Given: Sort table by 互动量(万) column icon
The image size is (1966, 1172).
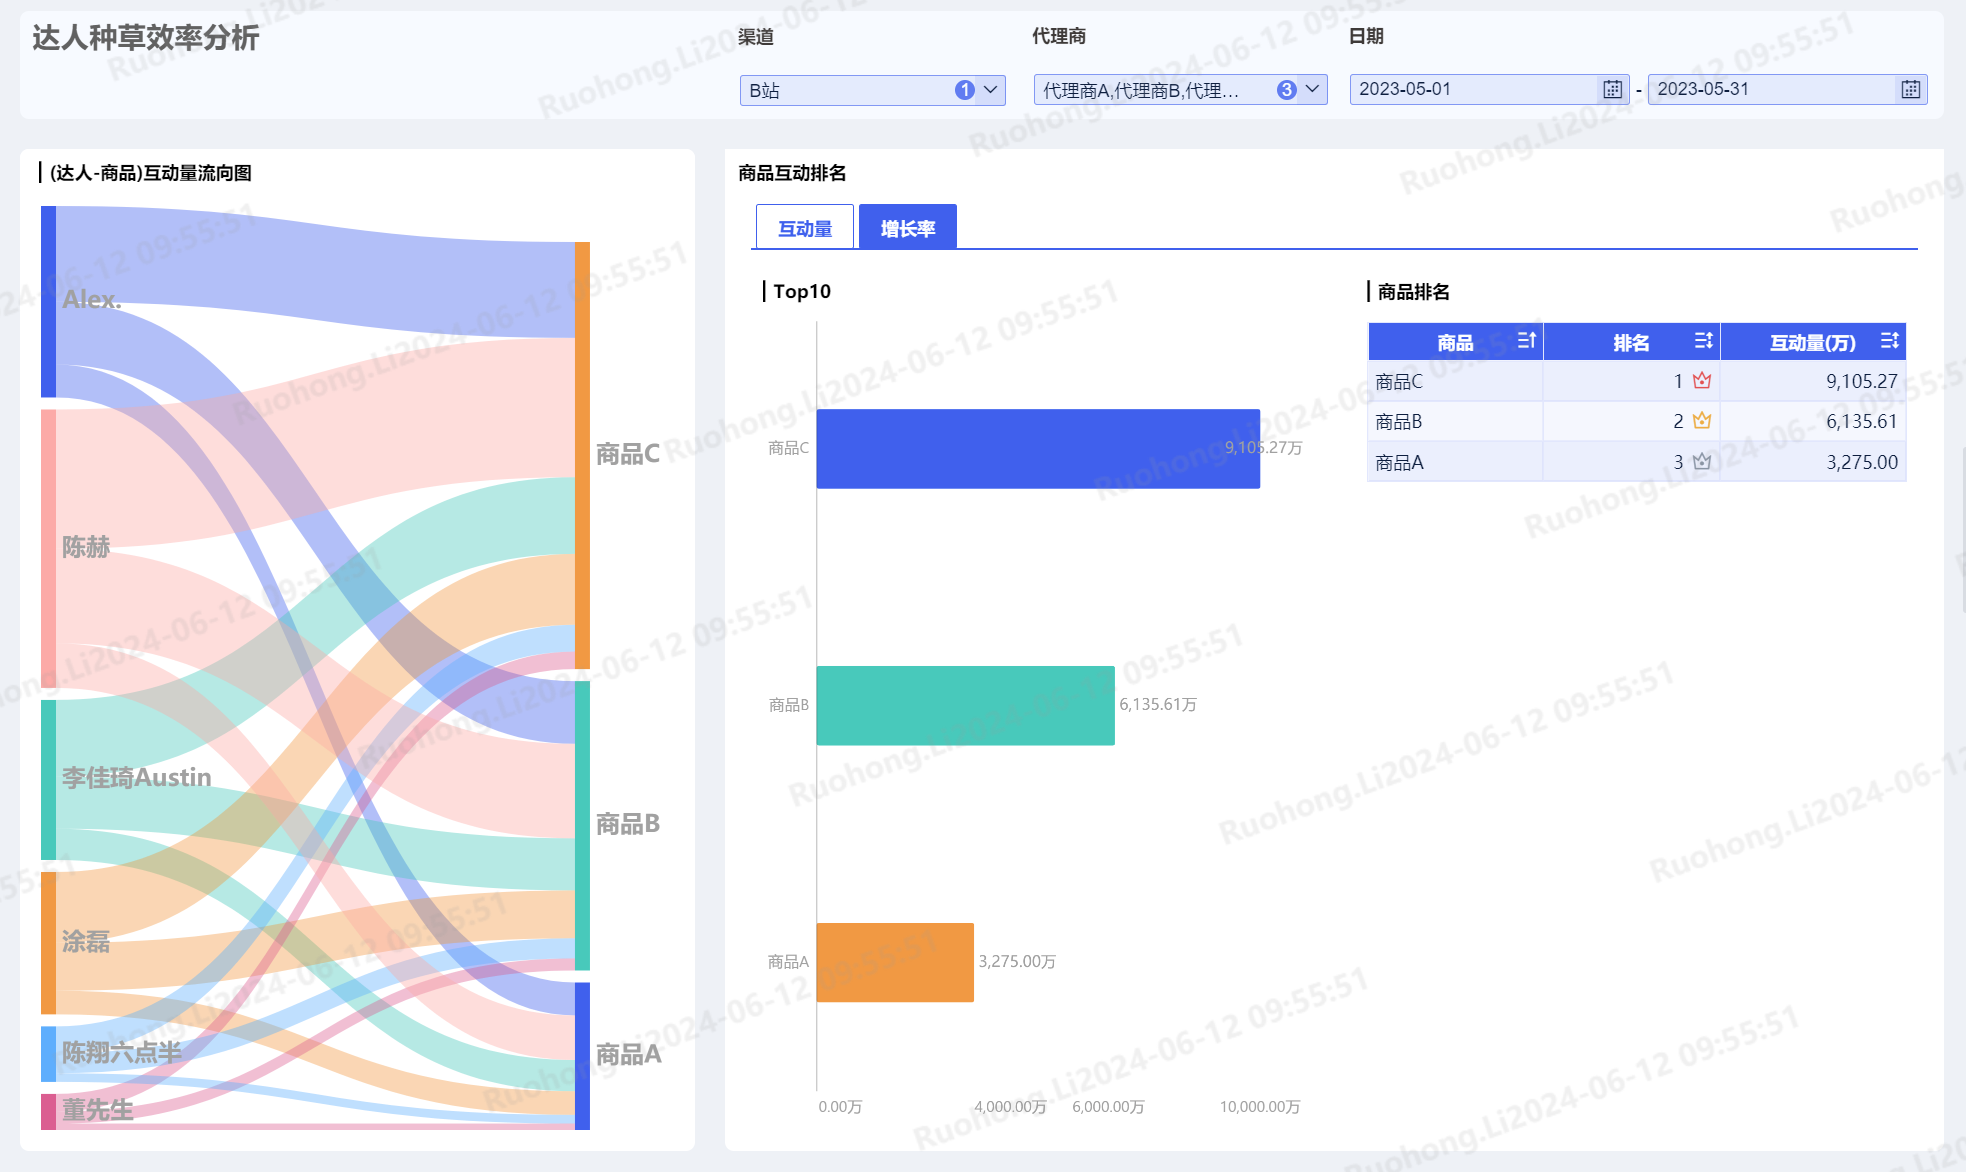Looking at the screenshot, I should 1889,341.
